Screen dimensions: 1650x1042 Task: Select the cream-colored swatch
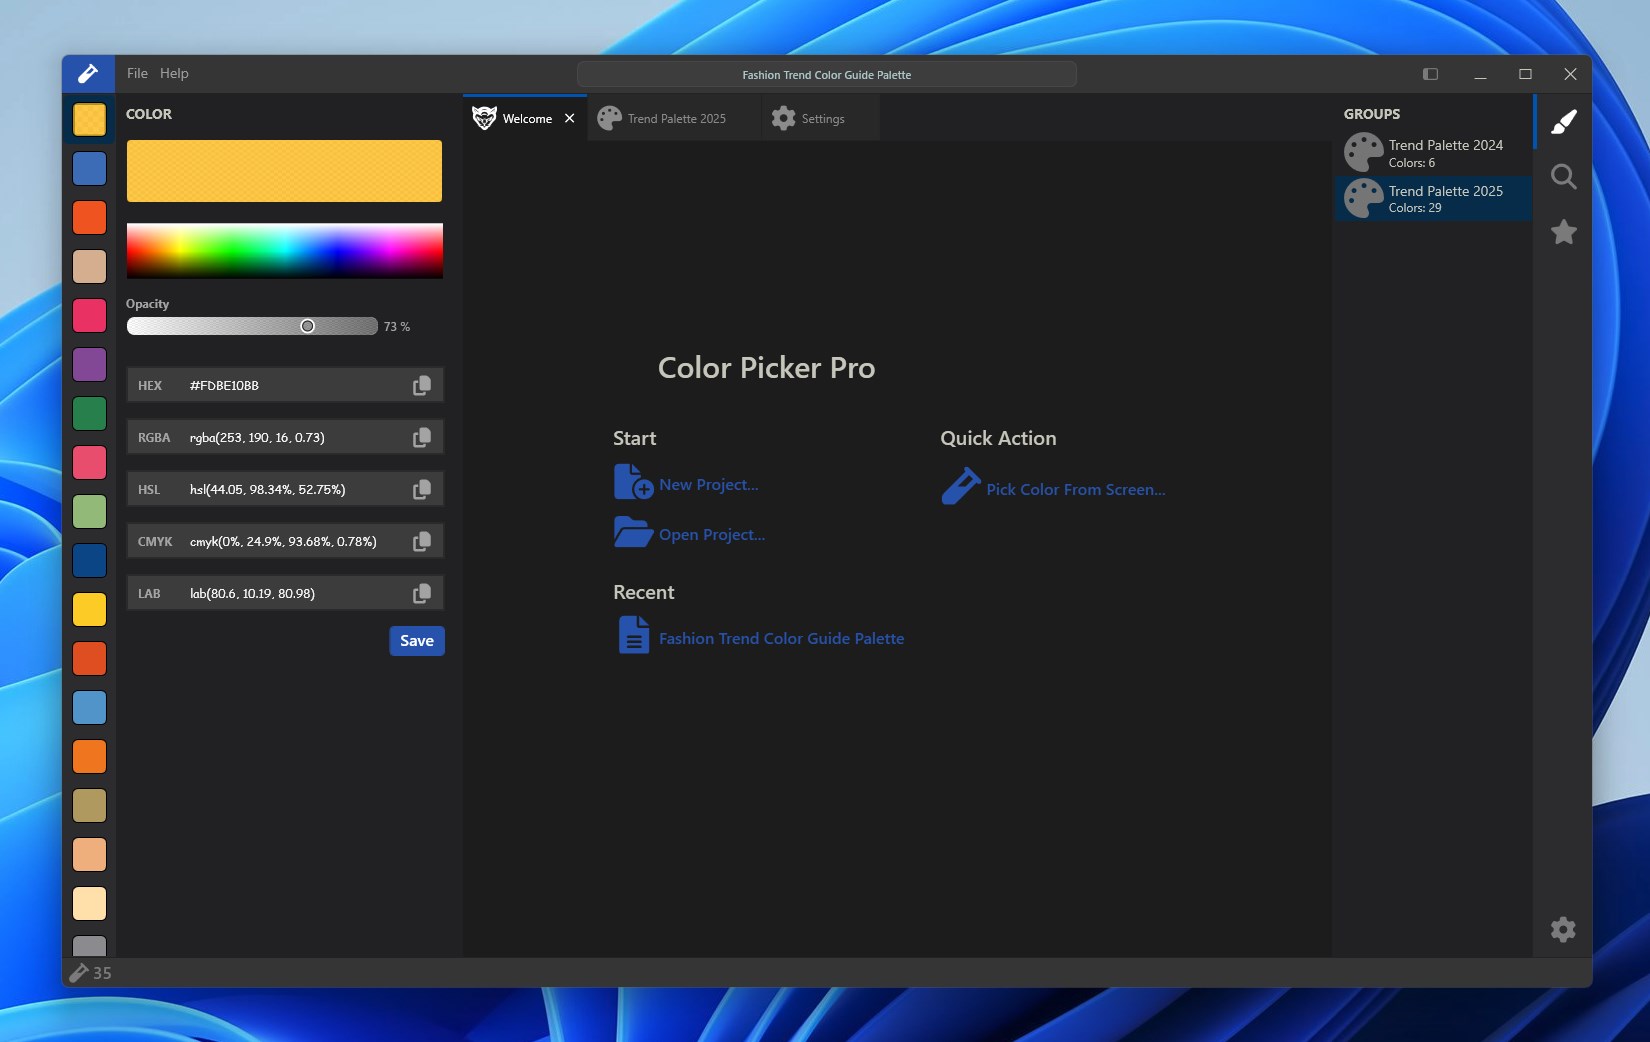[90, 904]
